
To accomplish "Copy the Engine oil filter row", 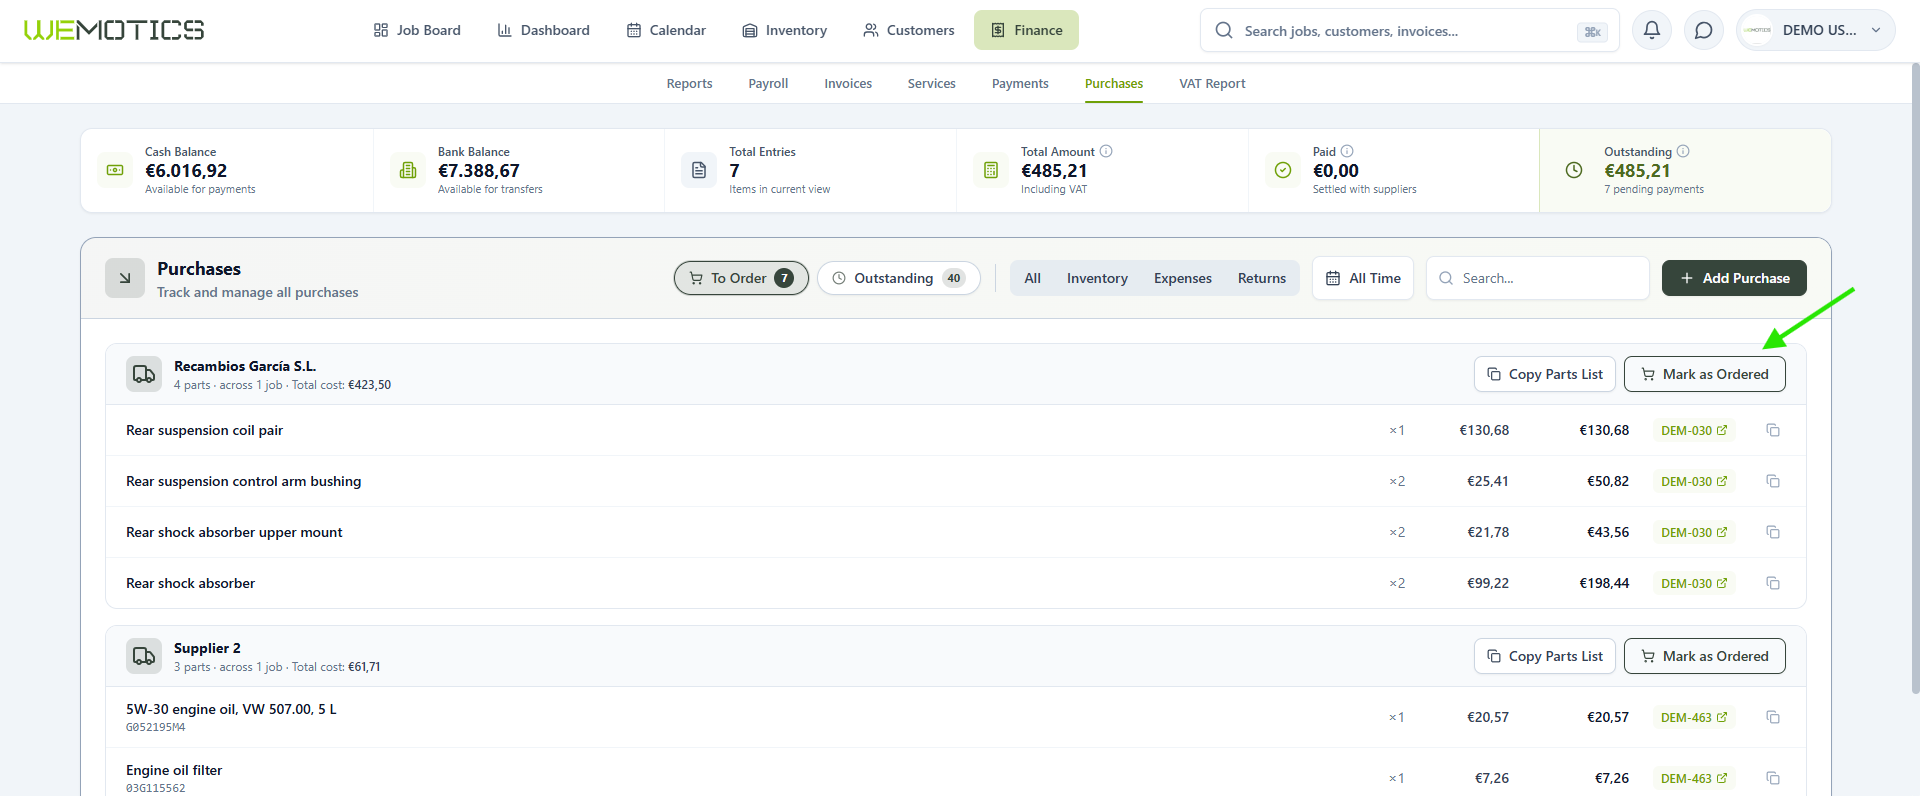I will (x=1773, y=778).
